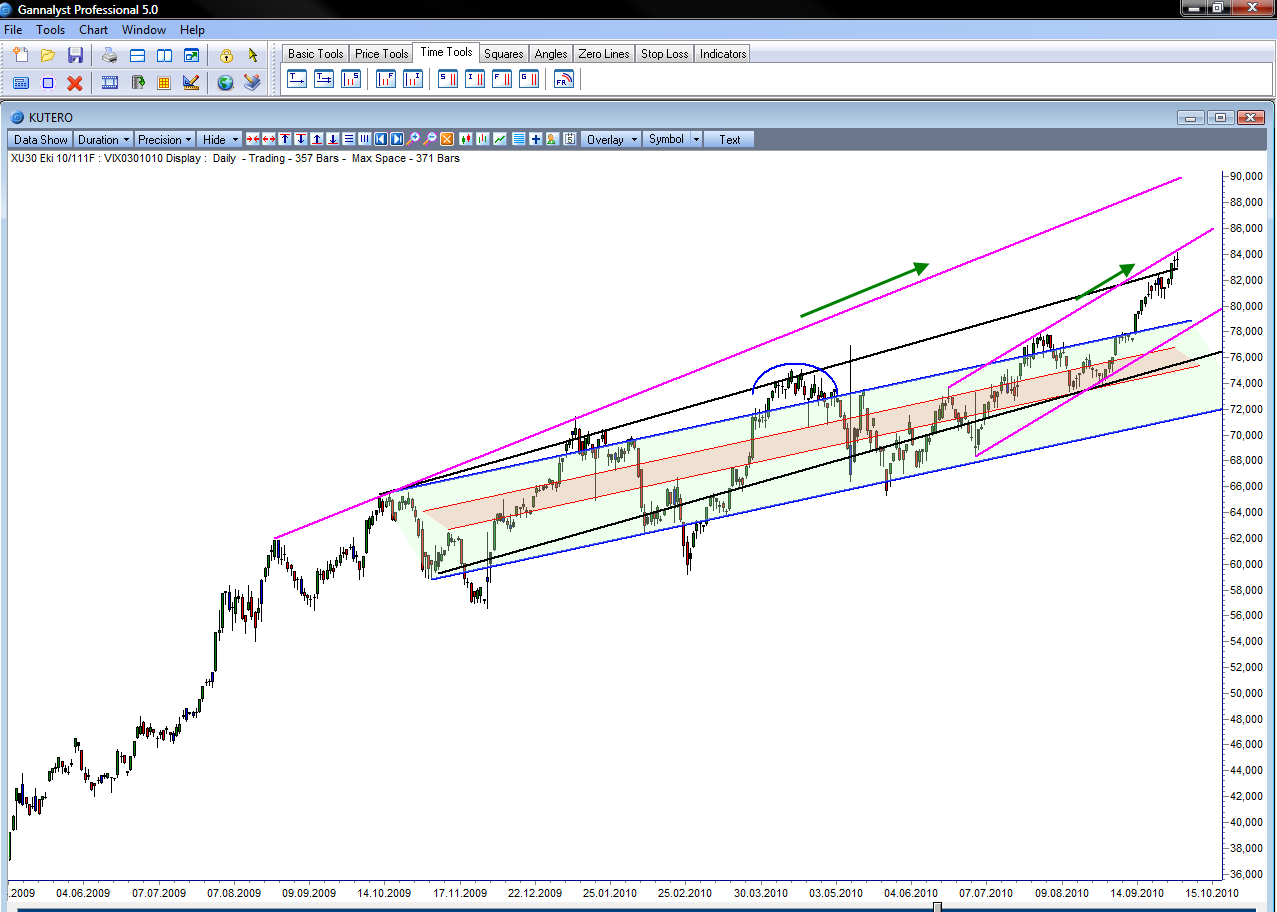This screenshot has width=1277, height=912.
Task: Expand the Duration dropdown
Action: coord(103,140)
